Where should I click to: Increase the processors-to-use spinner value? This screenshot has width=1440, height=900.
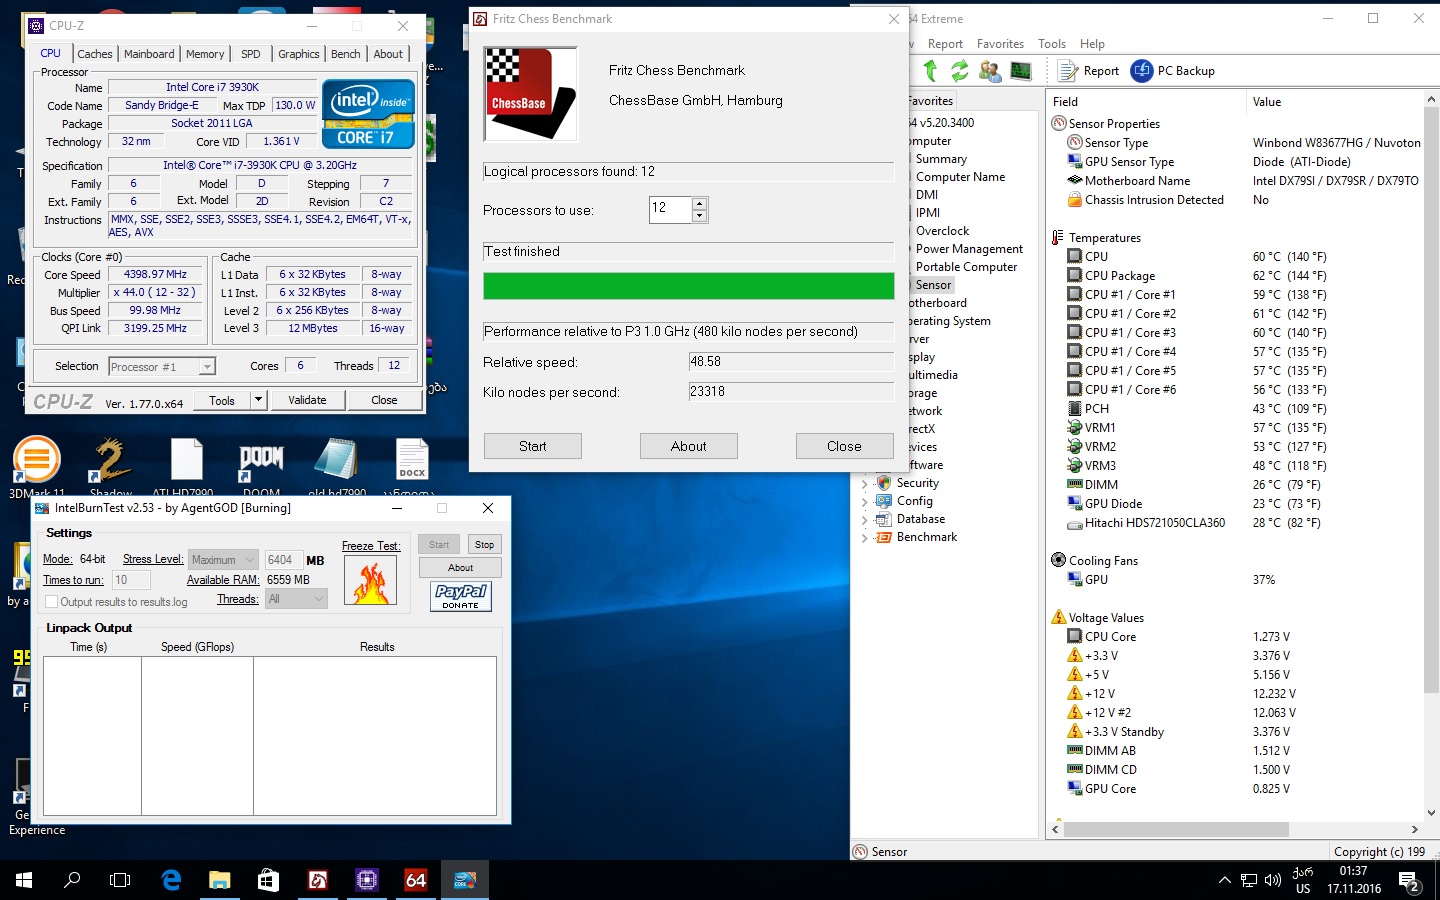700,204
